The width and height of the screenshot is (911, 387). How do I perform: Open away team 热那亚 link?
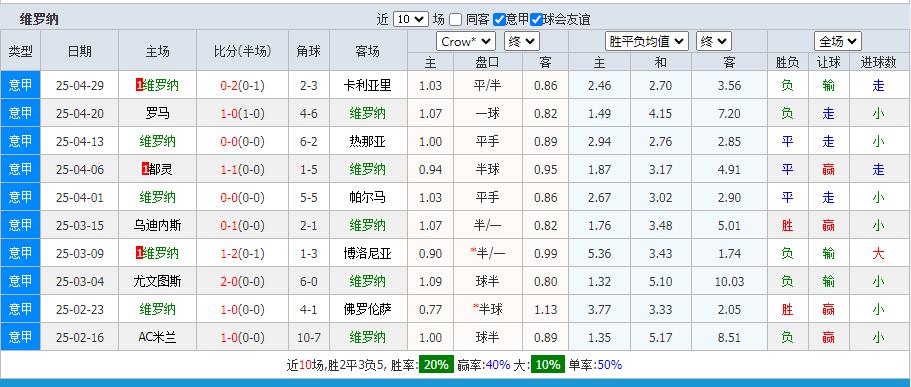[368, 141]
